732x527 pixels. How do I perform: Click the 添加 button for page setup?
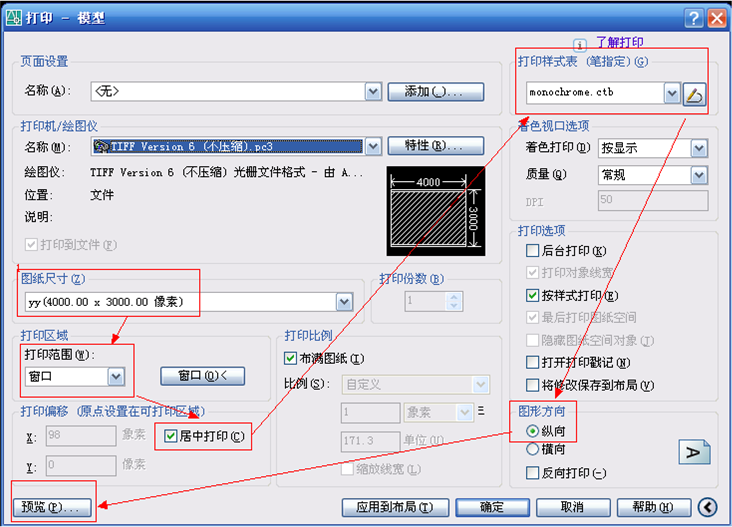[x=436, y=92]
